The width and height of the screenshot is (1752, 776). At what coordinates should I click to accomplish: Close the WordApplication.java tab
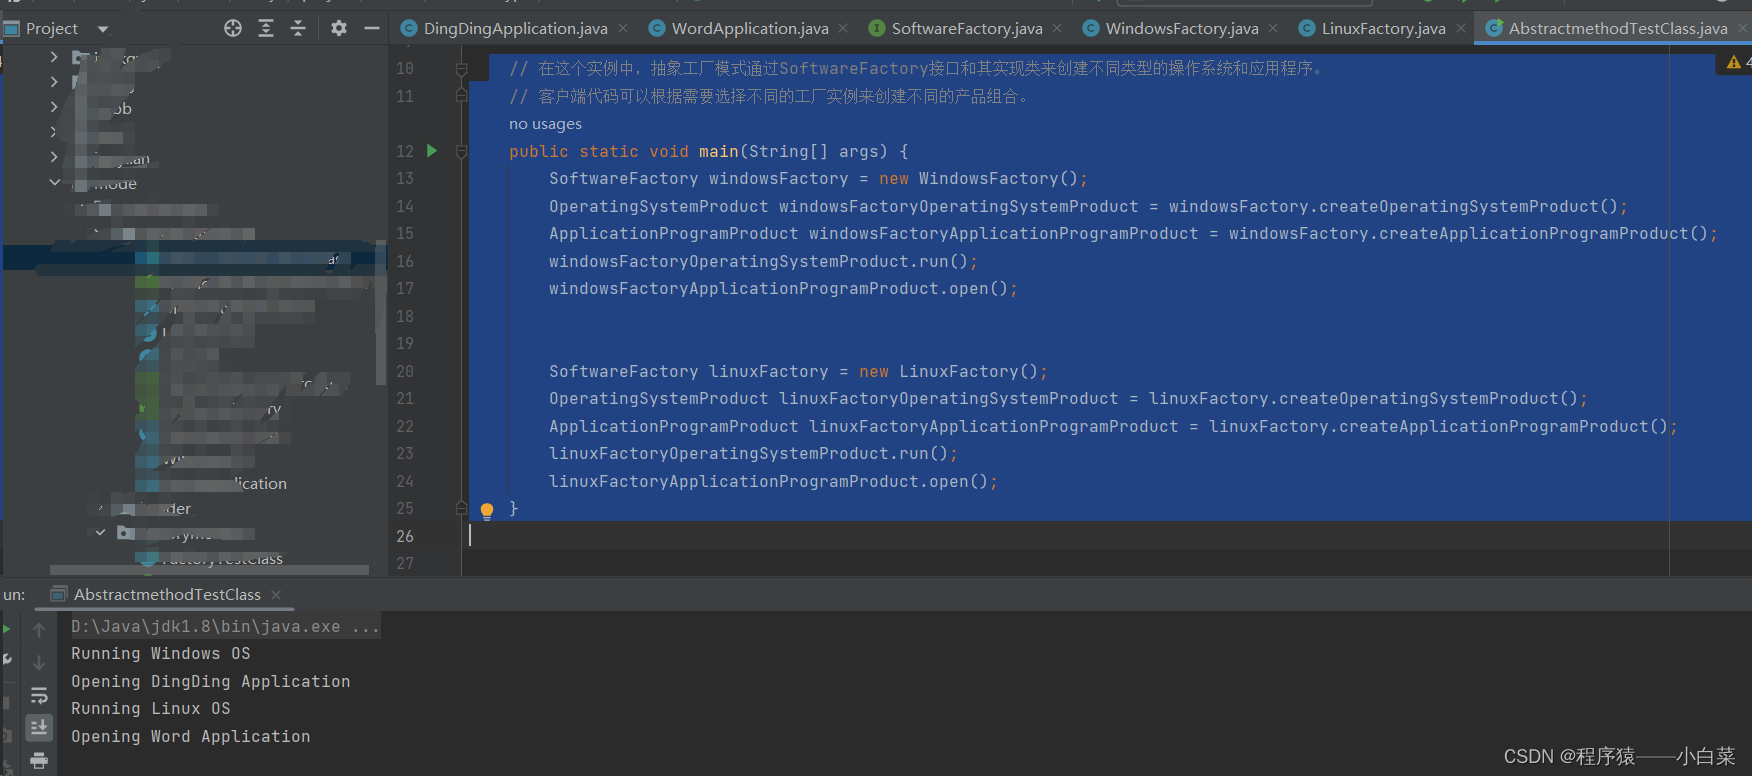pos(843,28)
